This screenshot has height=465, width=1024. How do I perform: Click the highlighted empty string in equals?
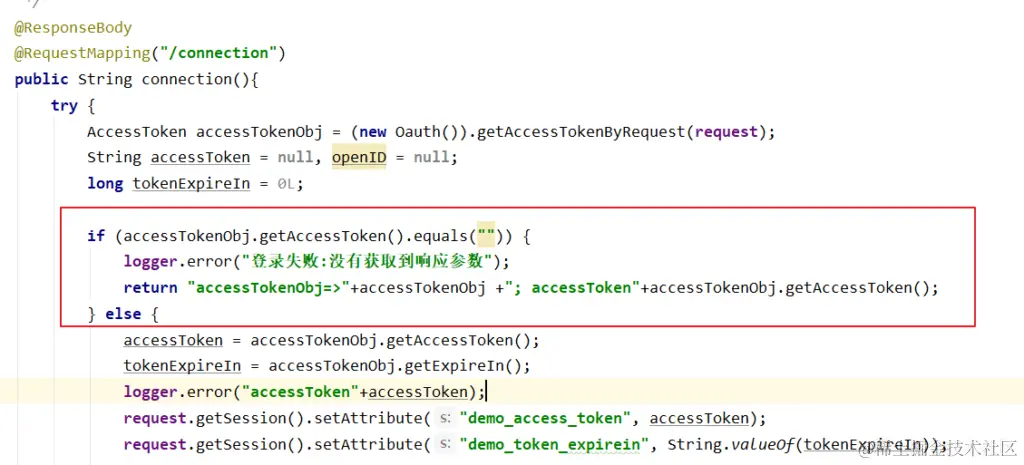(x=486, y=236)
